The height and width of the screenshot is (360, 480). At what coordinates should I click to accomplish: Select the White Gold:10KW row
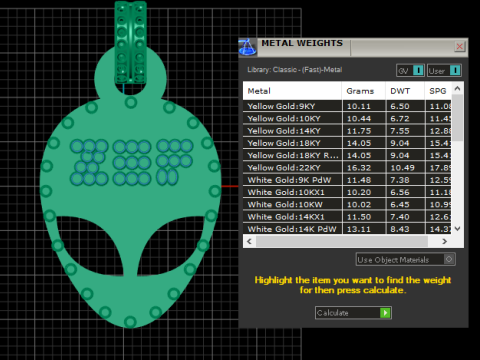point(347,204)
